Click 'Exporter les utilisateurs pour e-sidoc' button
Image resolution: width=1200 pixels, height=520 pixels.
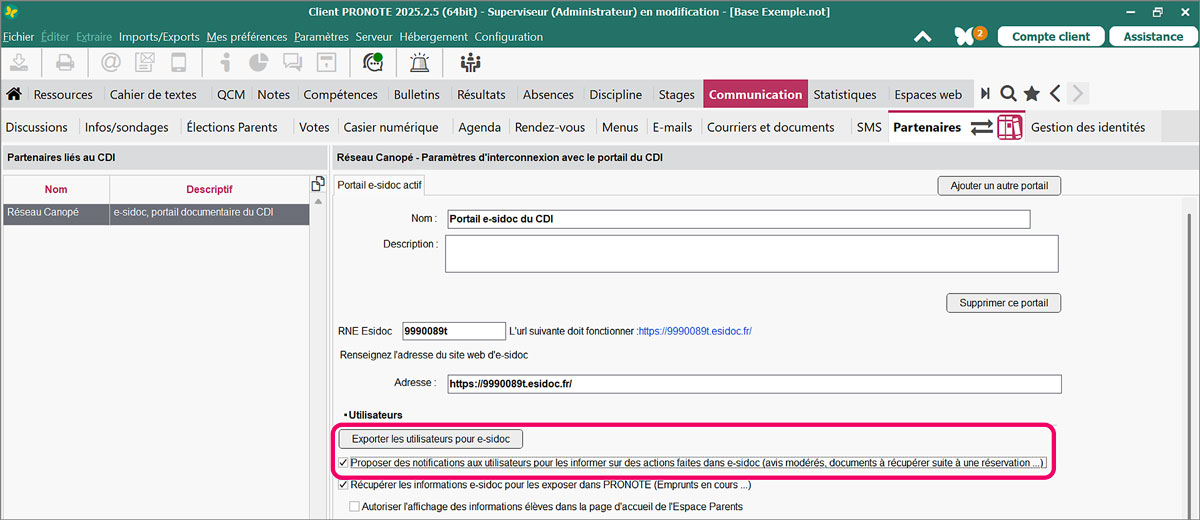pyautogui.click(x=431, y=439)
